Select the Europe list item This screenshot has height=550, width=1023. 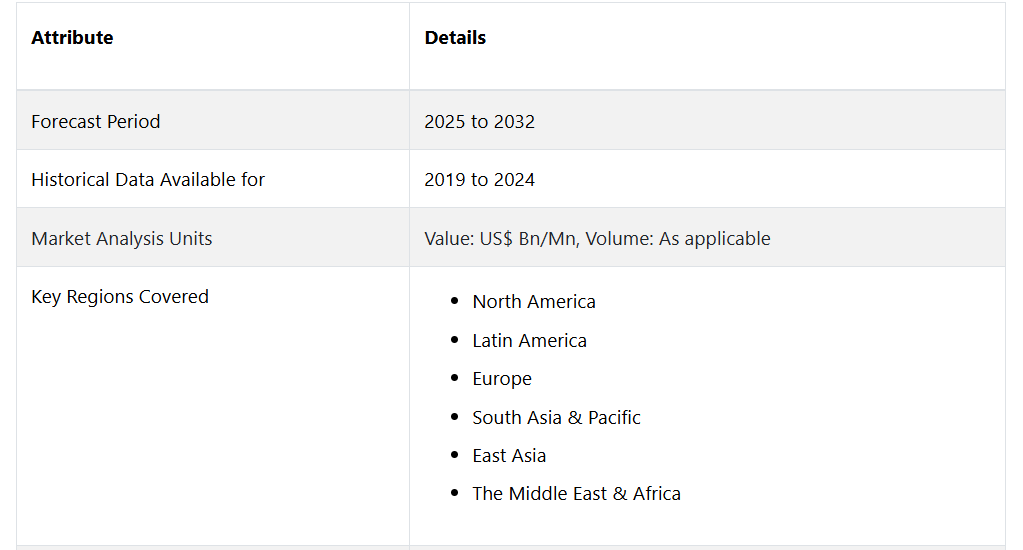coord(502,378)
